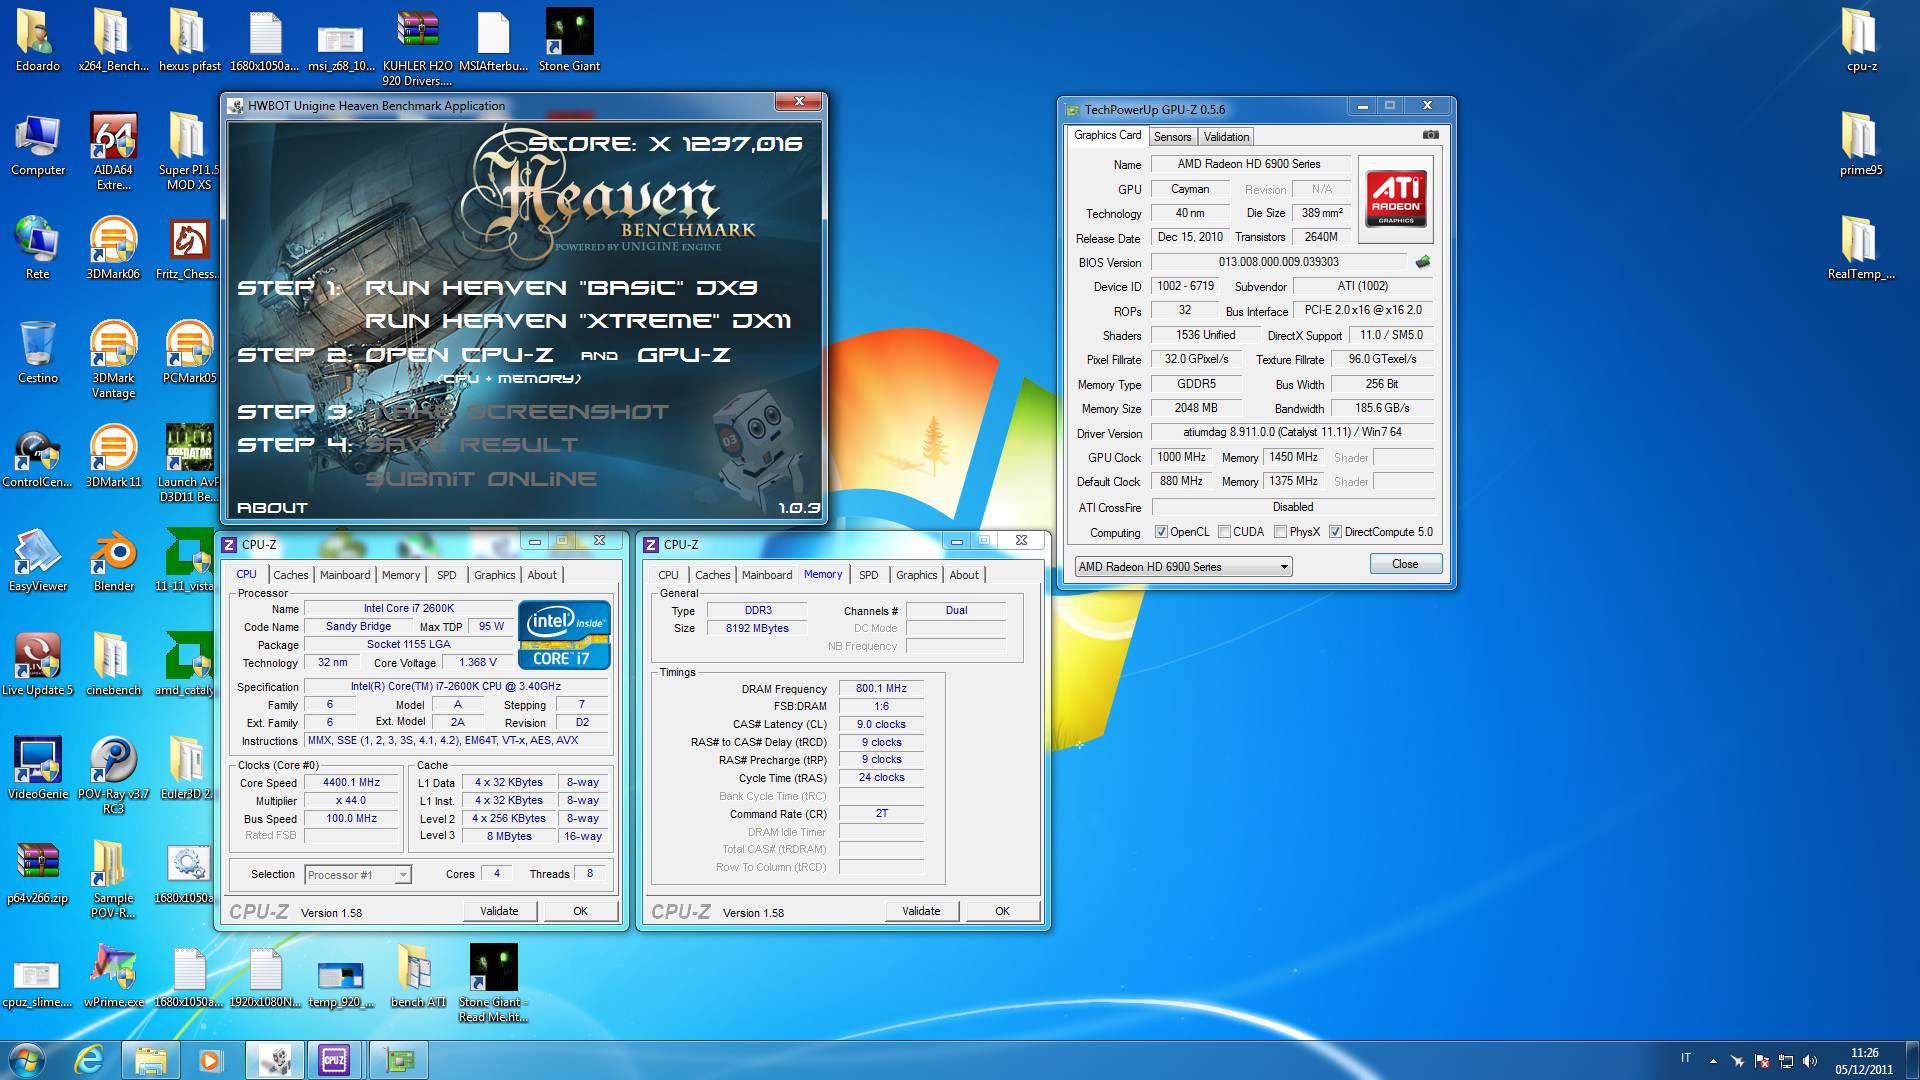Click ABOUT in the Heaven Benchmark window
Viewport: 1920px width, 1080px height.
pyautogui.click(x=272, y=508)
